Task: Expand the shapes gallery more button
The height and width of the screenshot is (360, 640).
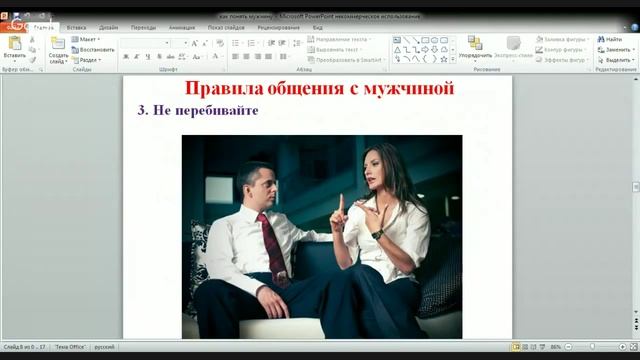Action: (x=453, y=60)
